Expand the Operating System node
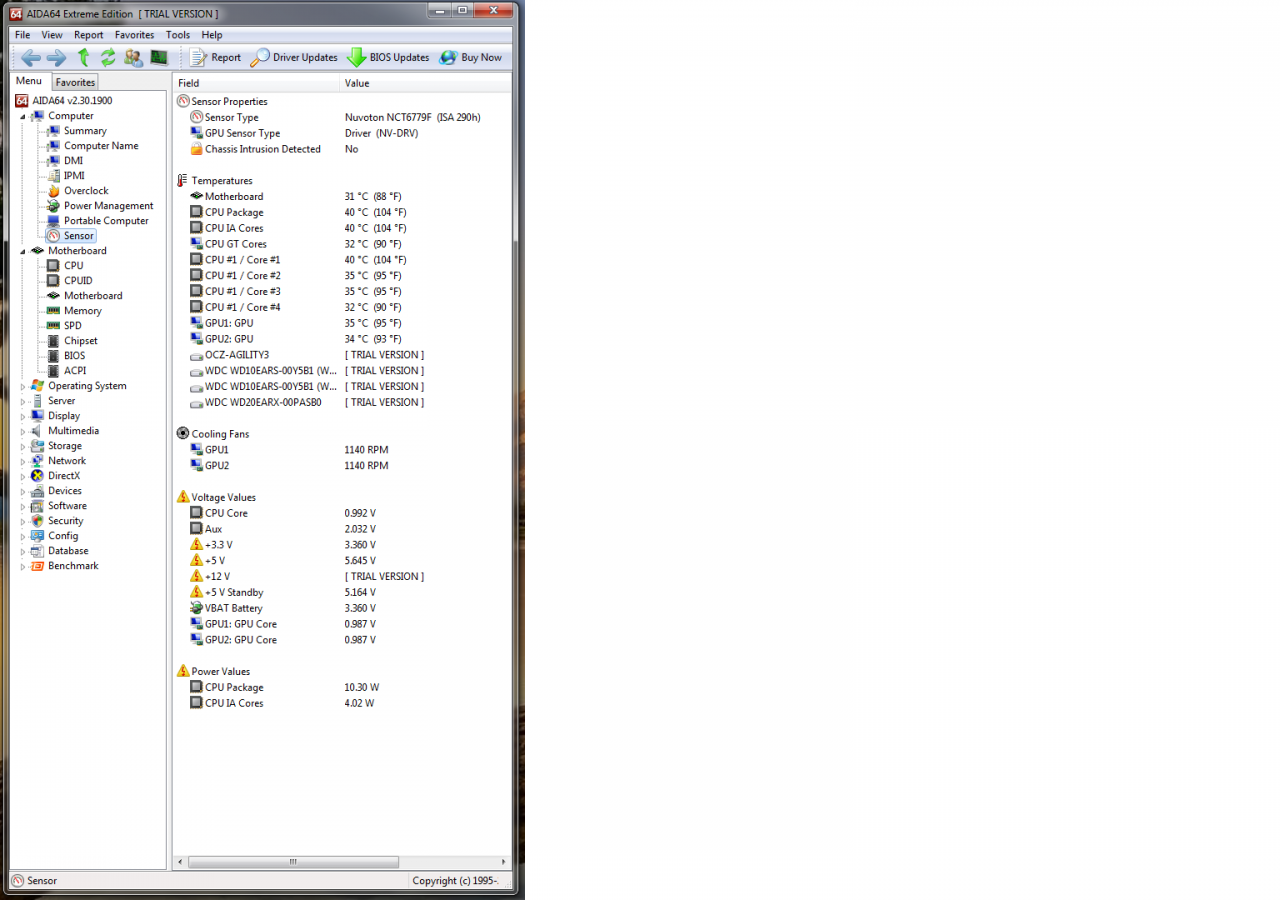The height and width of the screenshot is (900, 1280). 23,386
